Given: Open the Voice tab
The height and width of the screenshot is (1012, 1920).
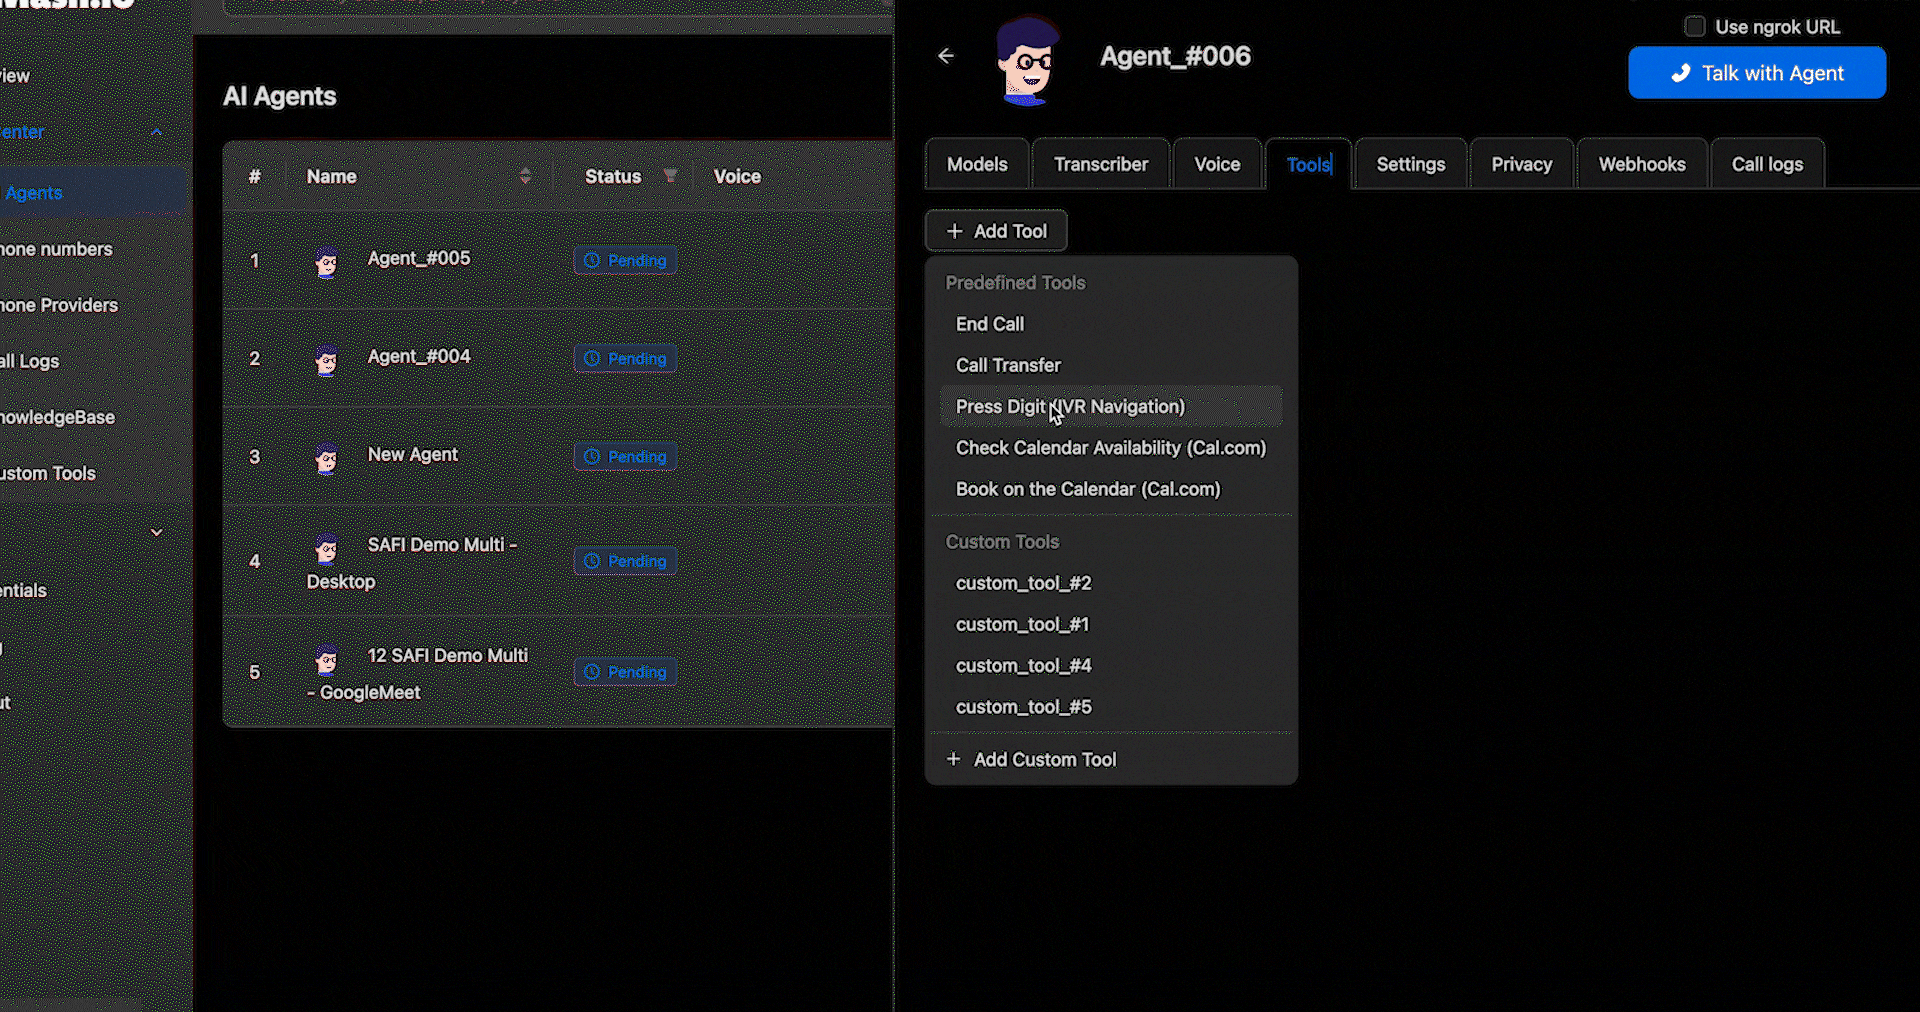Looking at the screenshot, I should click(x=1217, y=164).
